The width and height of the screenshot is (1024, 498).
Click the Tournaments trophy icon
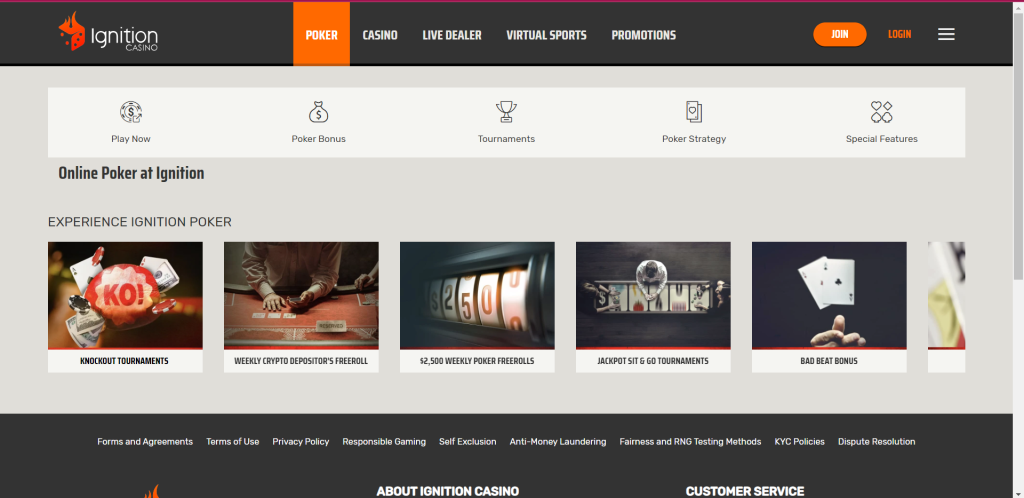click(x=506, y=112)
